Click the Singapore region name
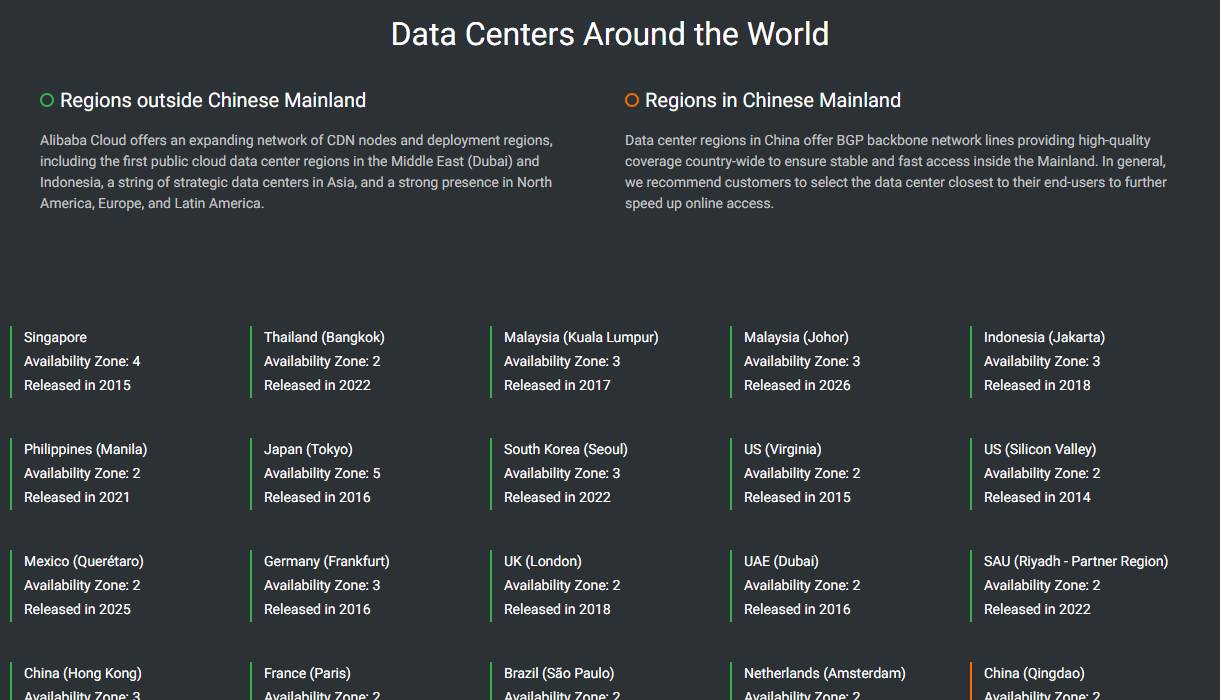Screen dimensions: 1220x700 click(55, 337)
